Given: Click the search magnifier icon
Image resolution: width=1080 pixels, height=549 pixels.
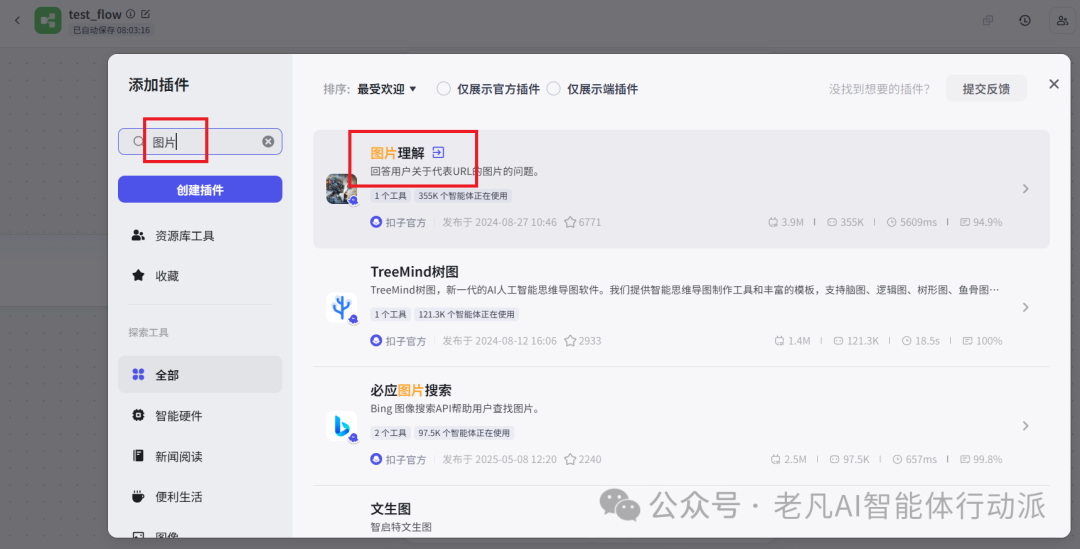Looking at the screenshot, I should tap(138, 141).
